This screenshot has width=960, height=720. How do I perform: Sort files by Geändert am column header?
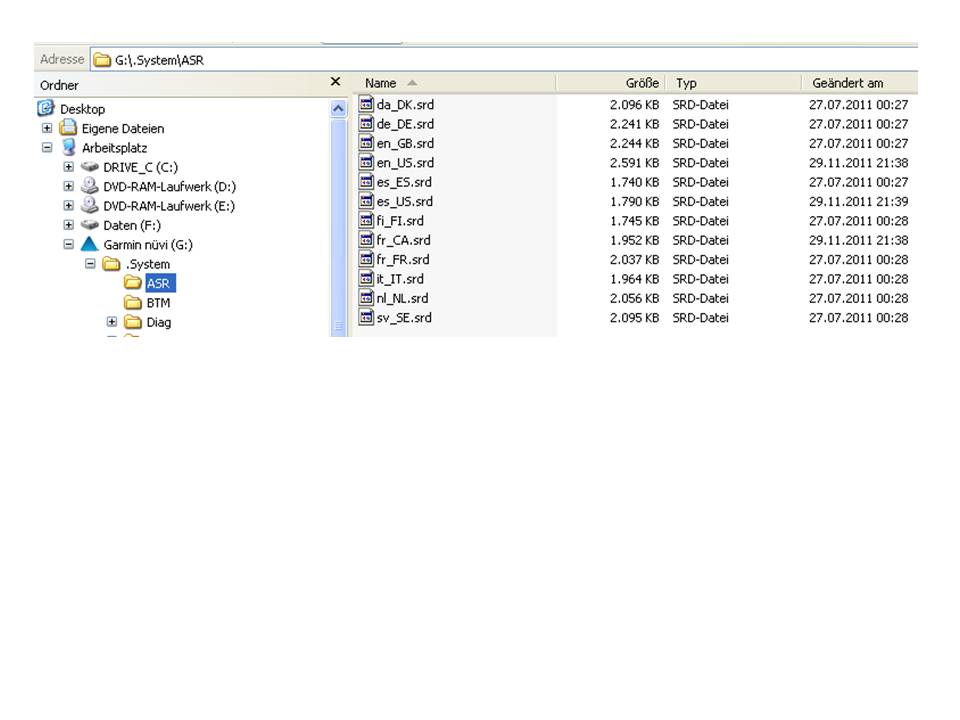pos(860,83)
